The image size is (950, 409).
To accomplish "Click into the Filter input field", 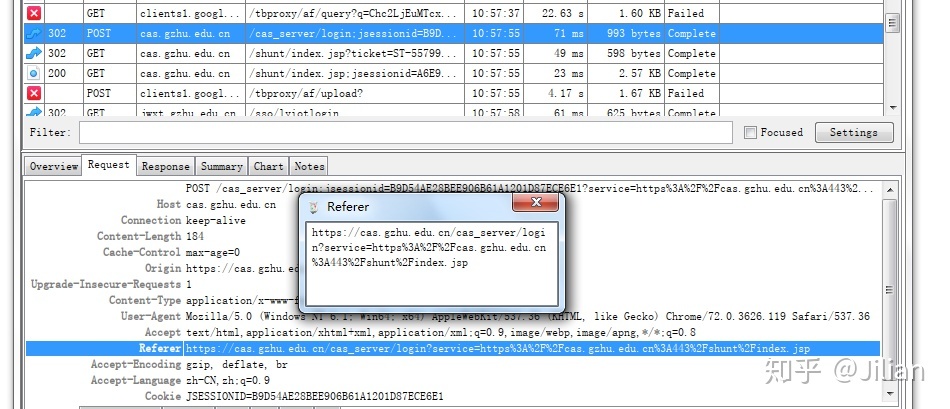I will point(405,132).
